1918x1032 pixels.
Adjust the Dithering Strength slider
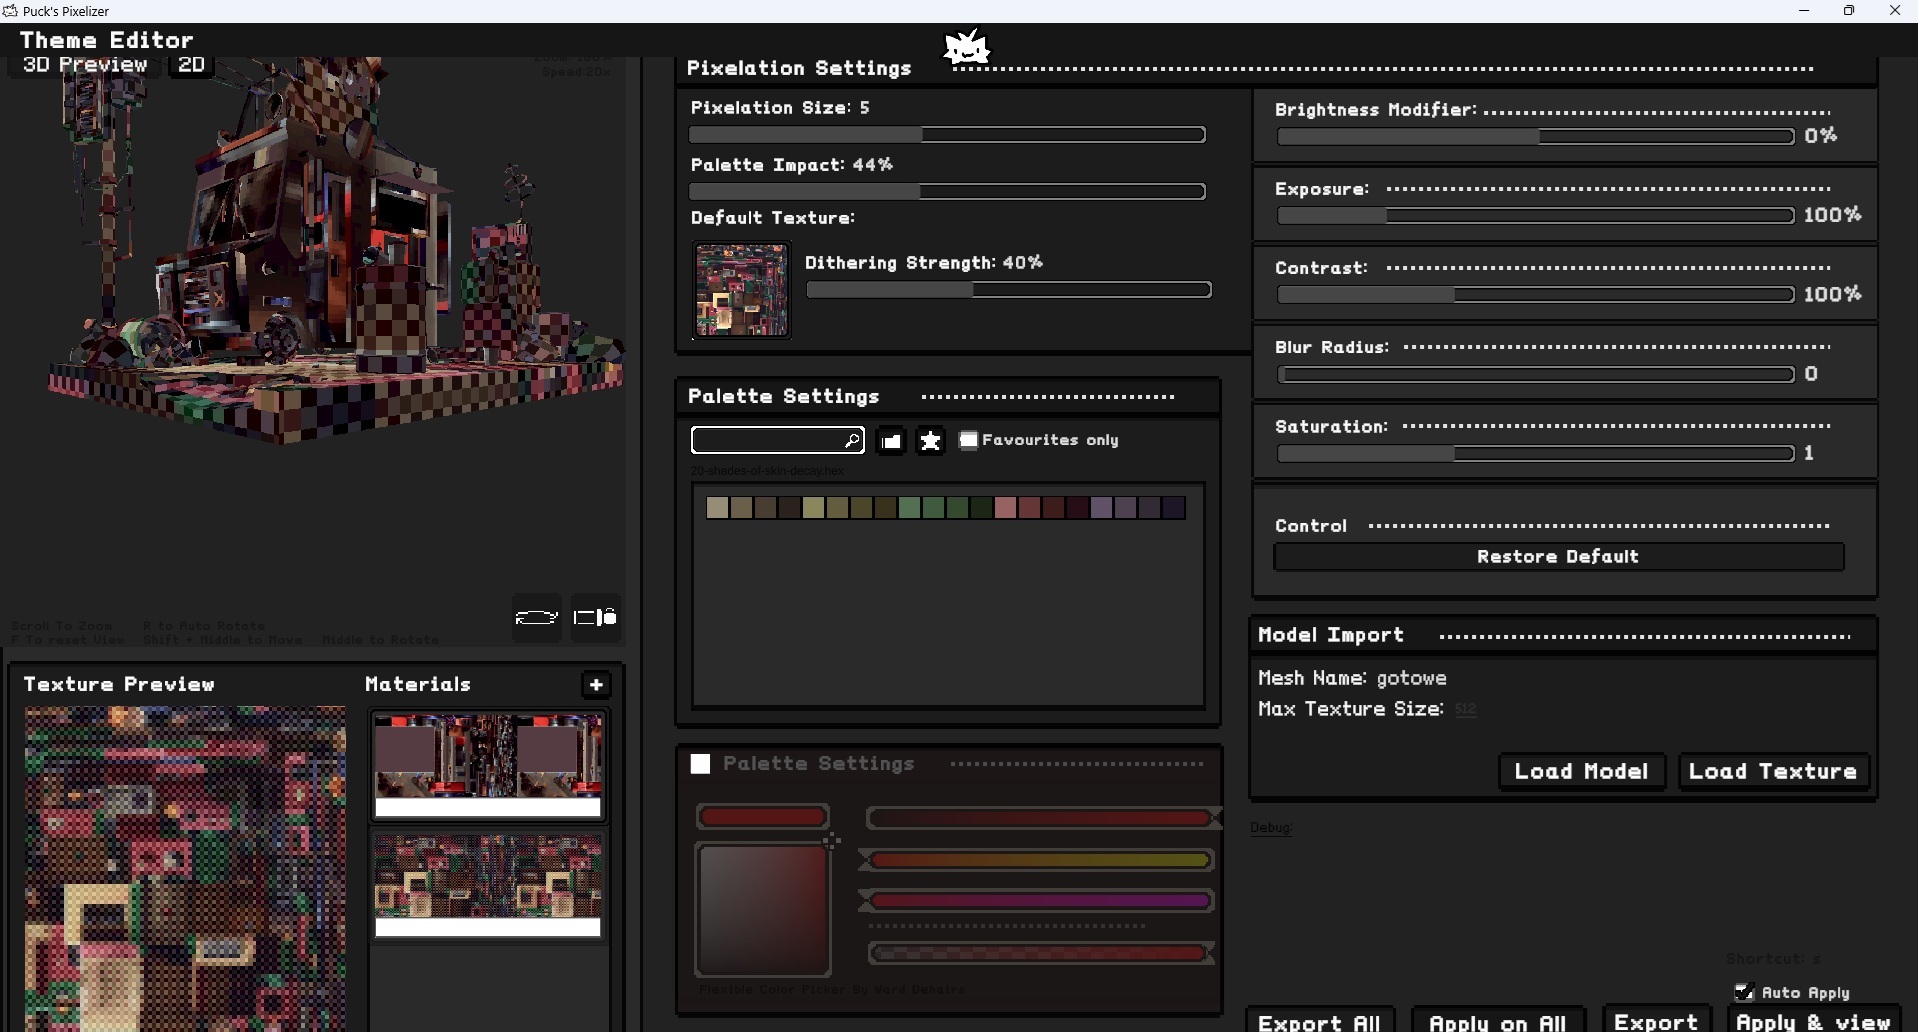(x=1009, y=290)
